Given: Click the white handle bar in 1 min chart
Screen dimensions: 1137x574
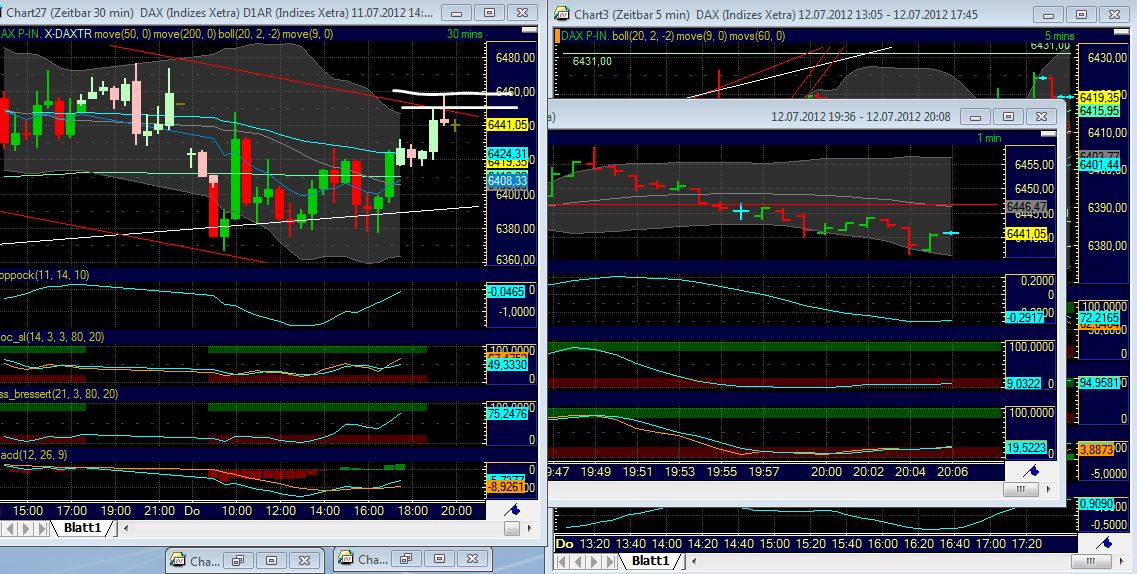Looking at the screenshot, I should 1049,134.
